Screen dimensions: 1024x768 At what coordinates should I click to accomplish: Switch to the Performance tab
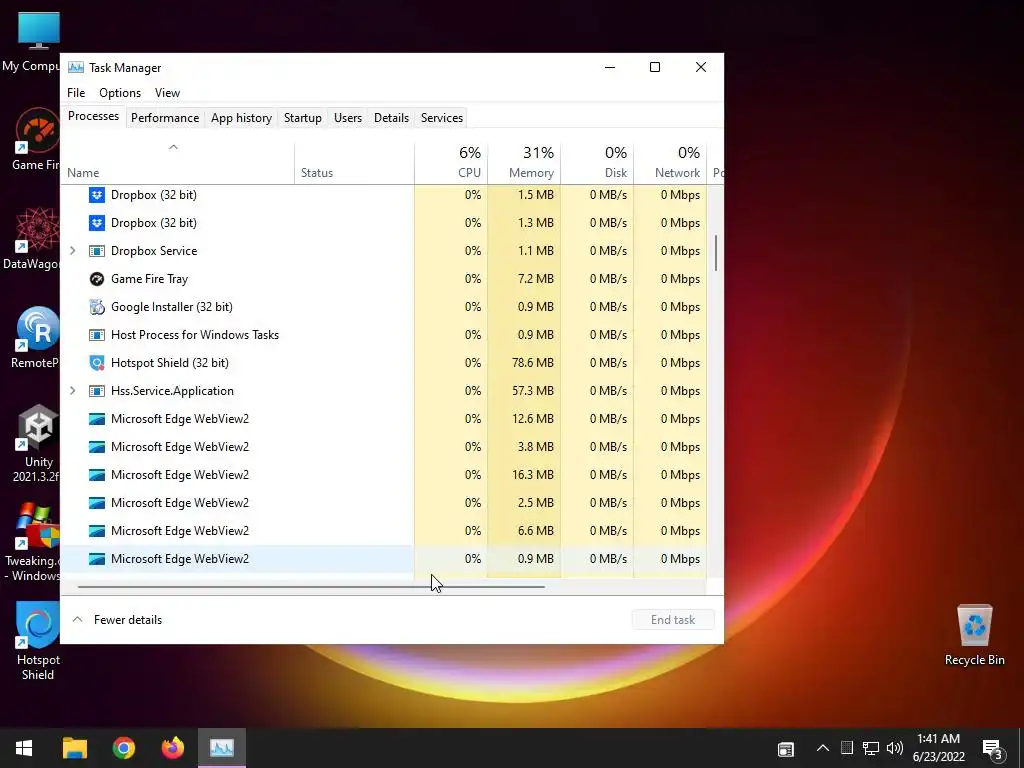(165, 118)
